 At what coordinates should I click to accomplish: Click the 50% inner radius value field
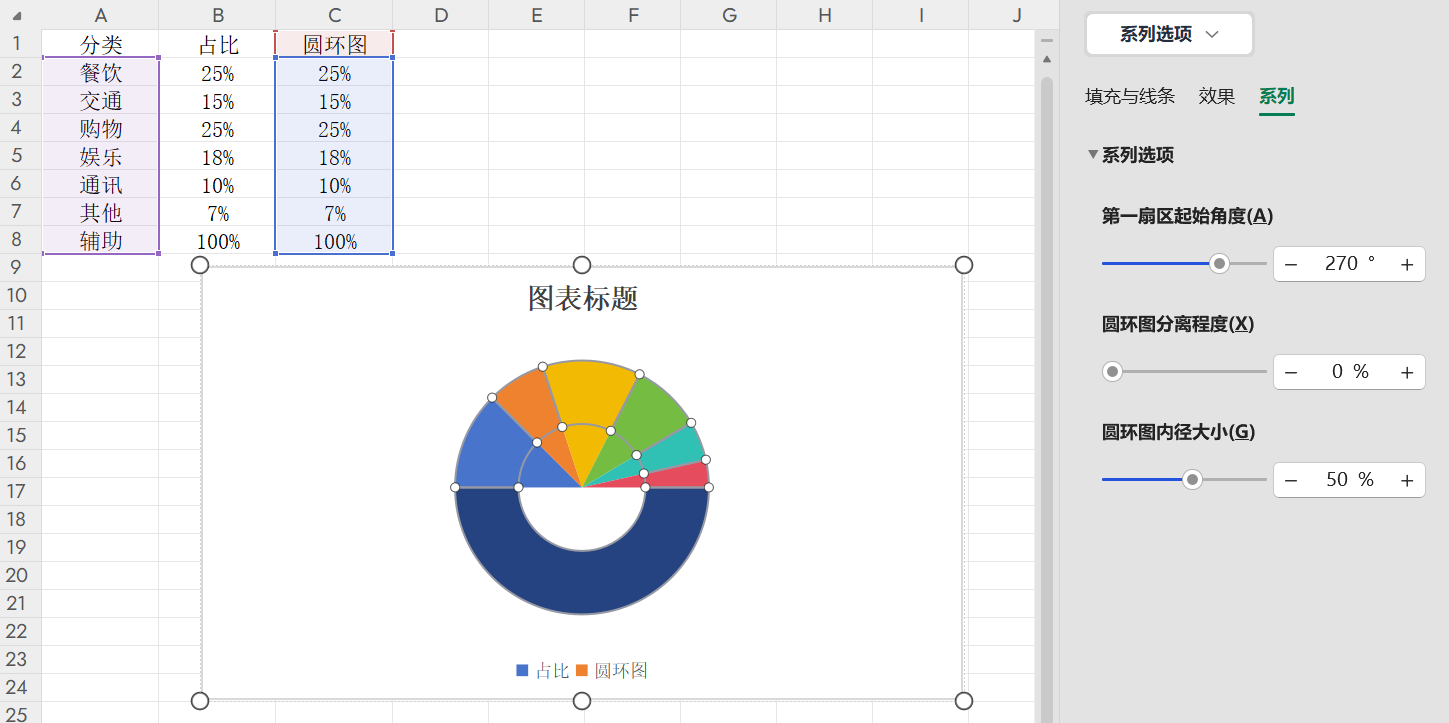tap(1348, 479)
